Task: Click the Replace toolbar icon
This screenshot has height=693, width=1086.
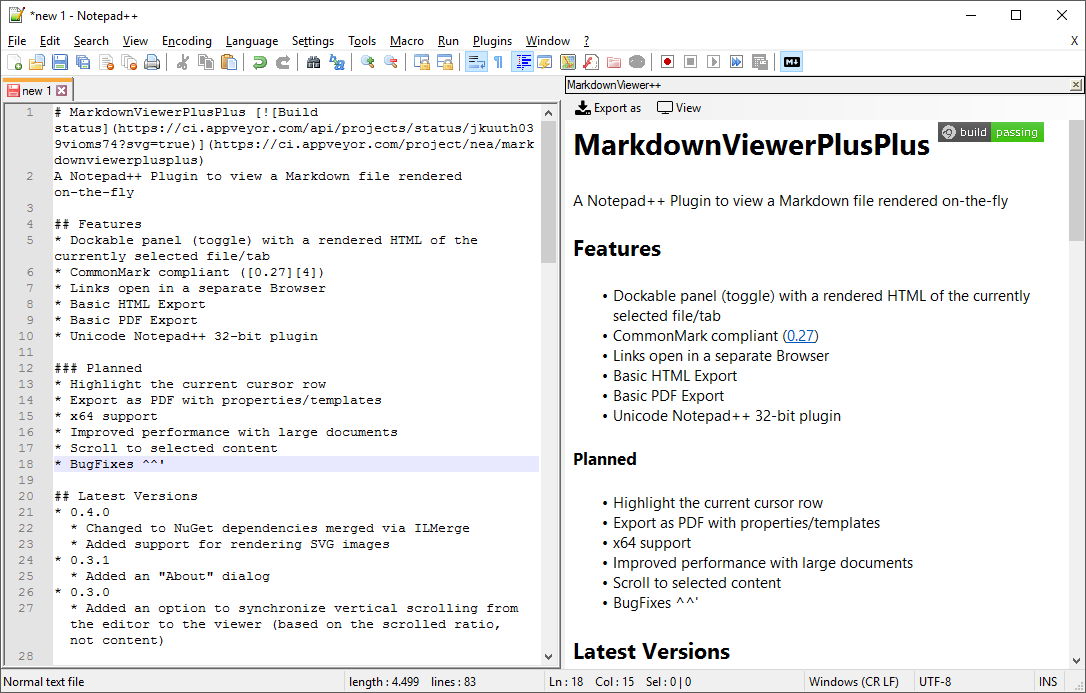Action: point(337,61)
